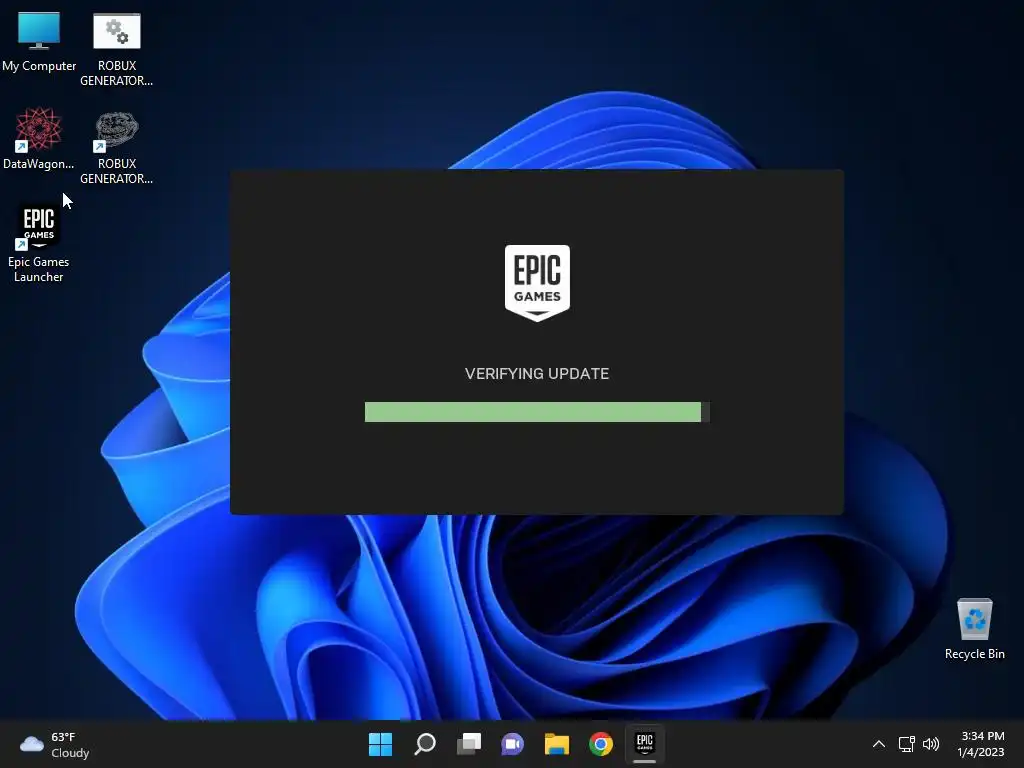This screenshot has height=768, width=1024.
Task: Open the Windows Start menu
Action: (380, 744)
